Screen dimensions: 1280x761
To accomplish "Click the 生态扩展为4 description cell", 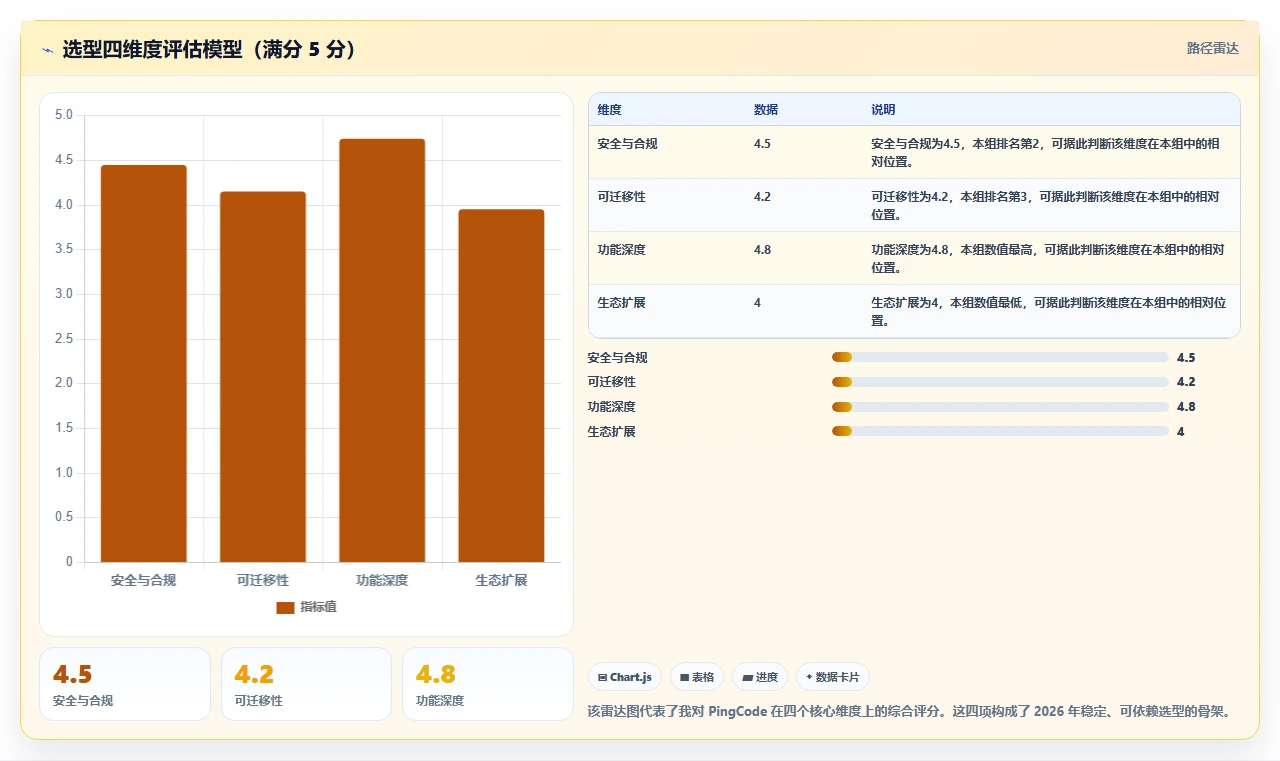I will click(1049, 312).
